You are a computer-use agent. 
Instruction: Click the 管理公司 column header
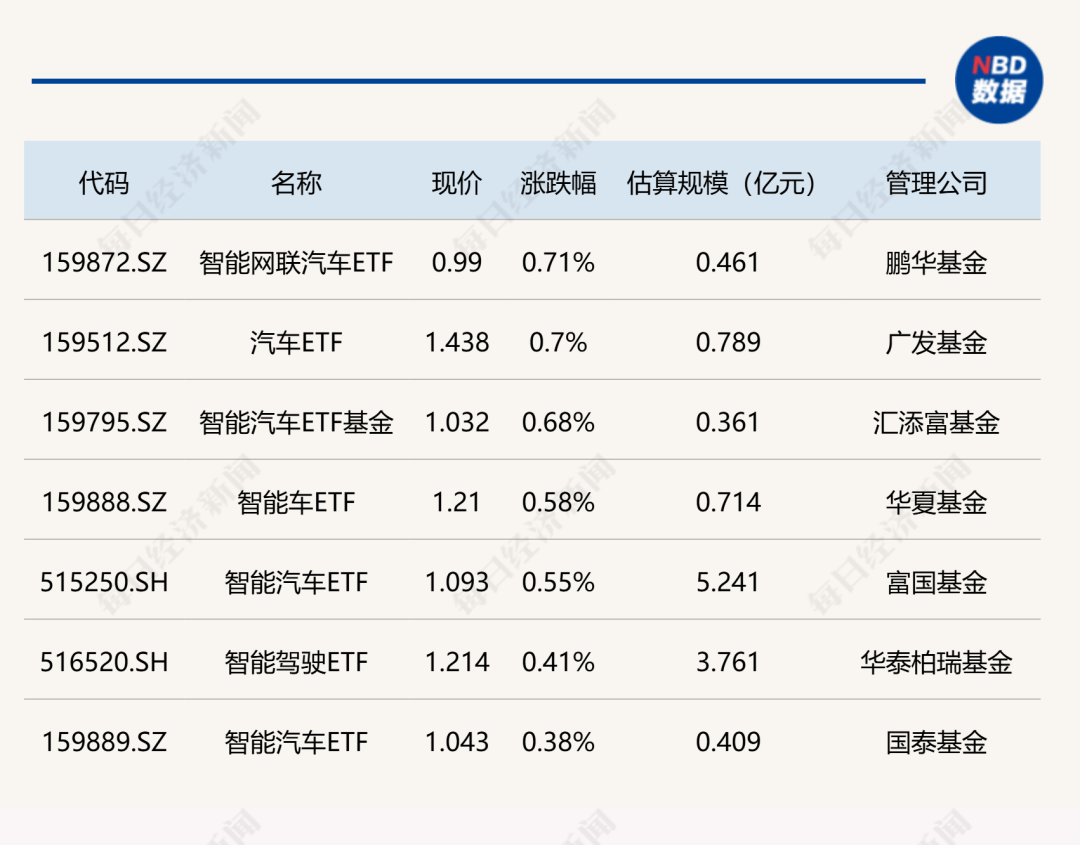934,182
